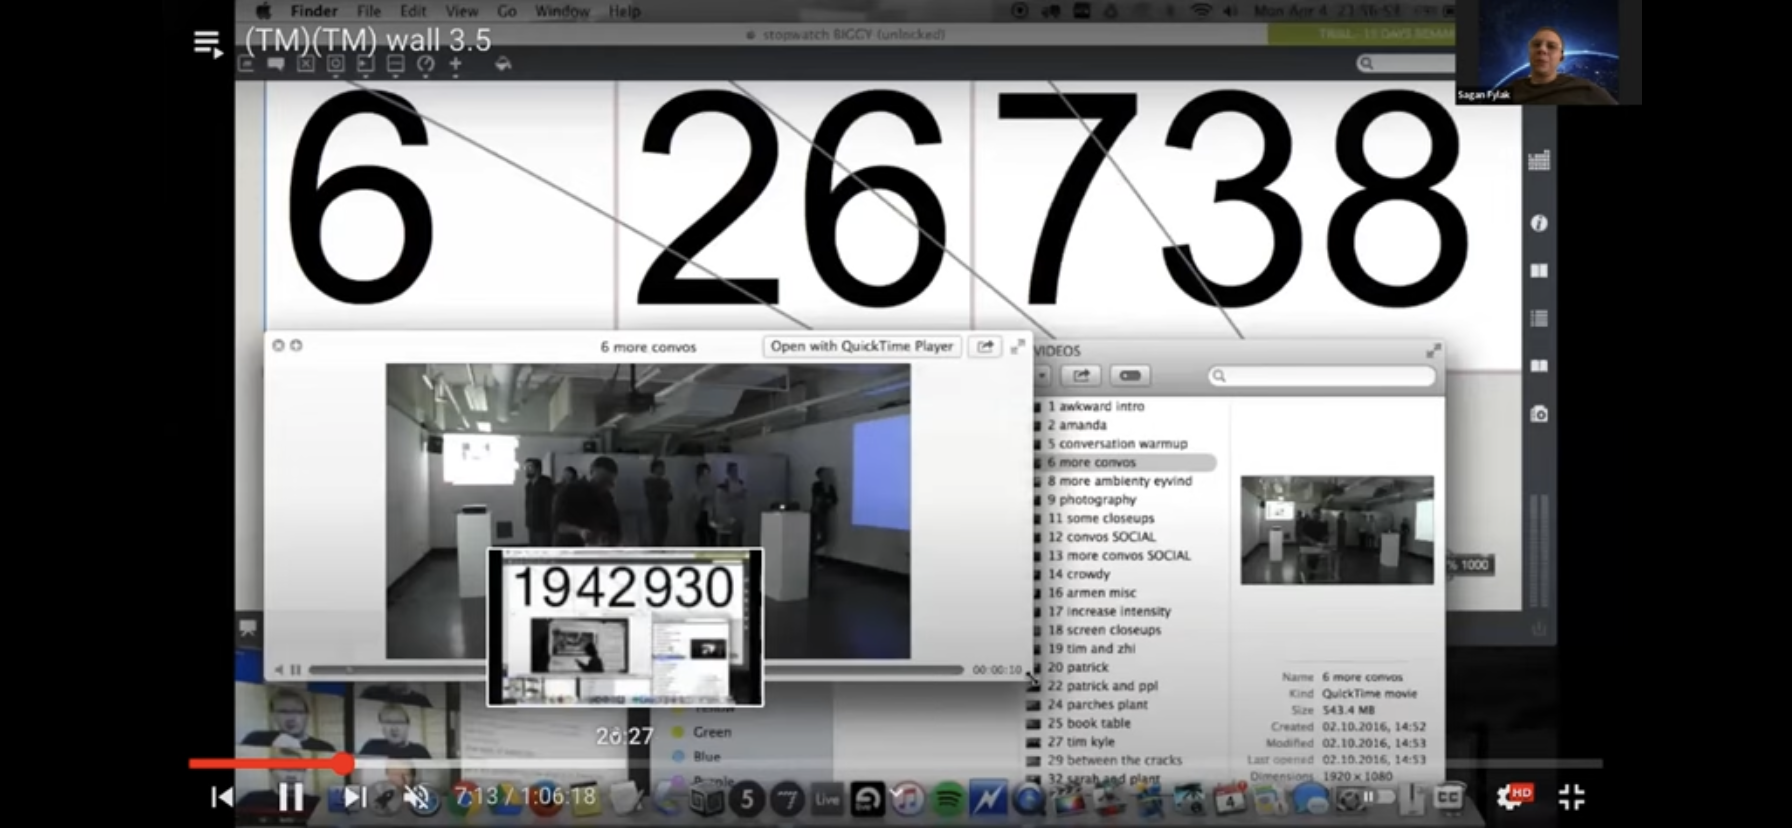This screenshot has height=828, width=1792.
Task: Select file 17 increase intensity
Action: coord(1109,611)
